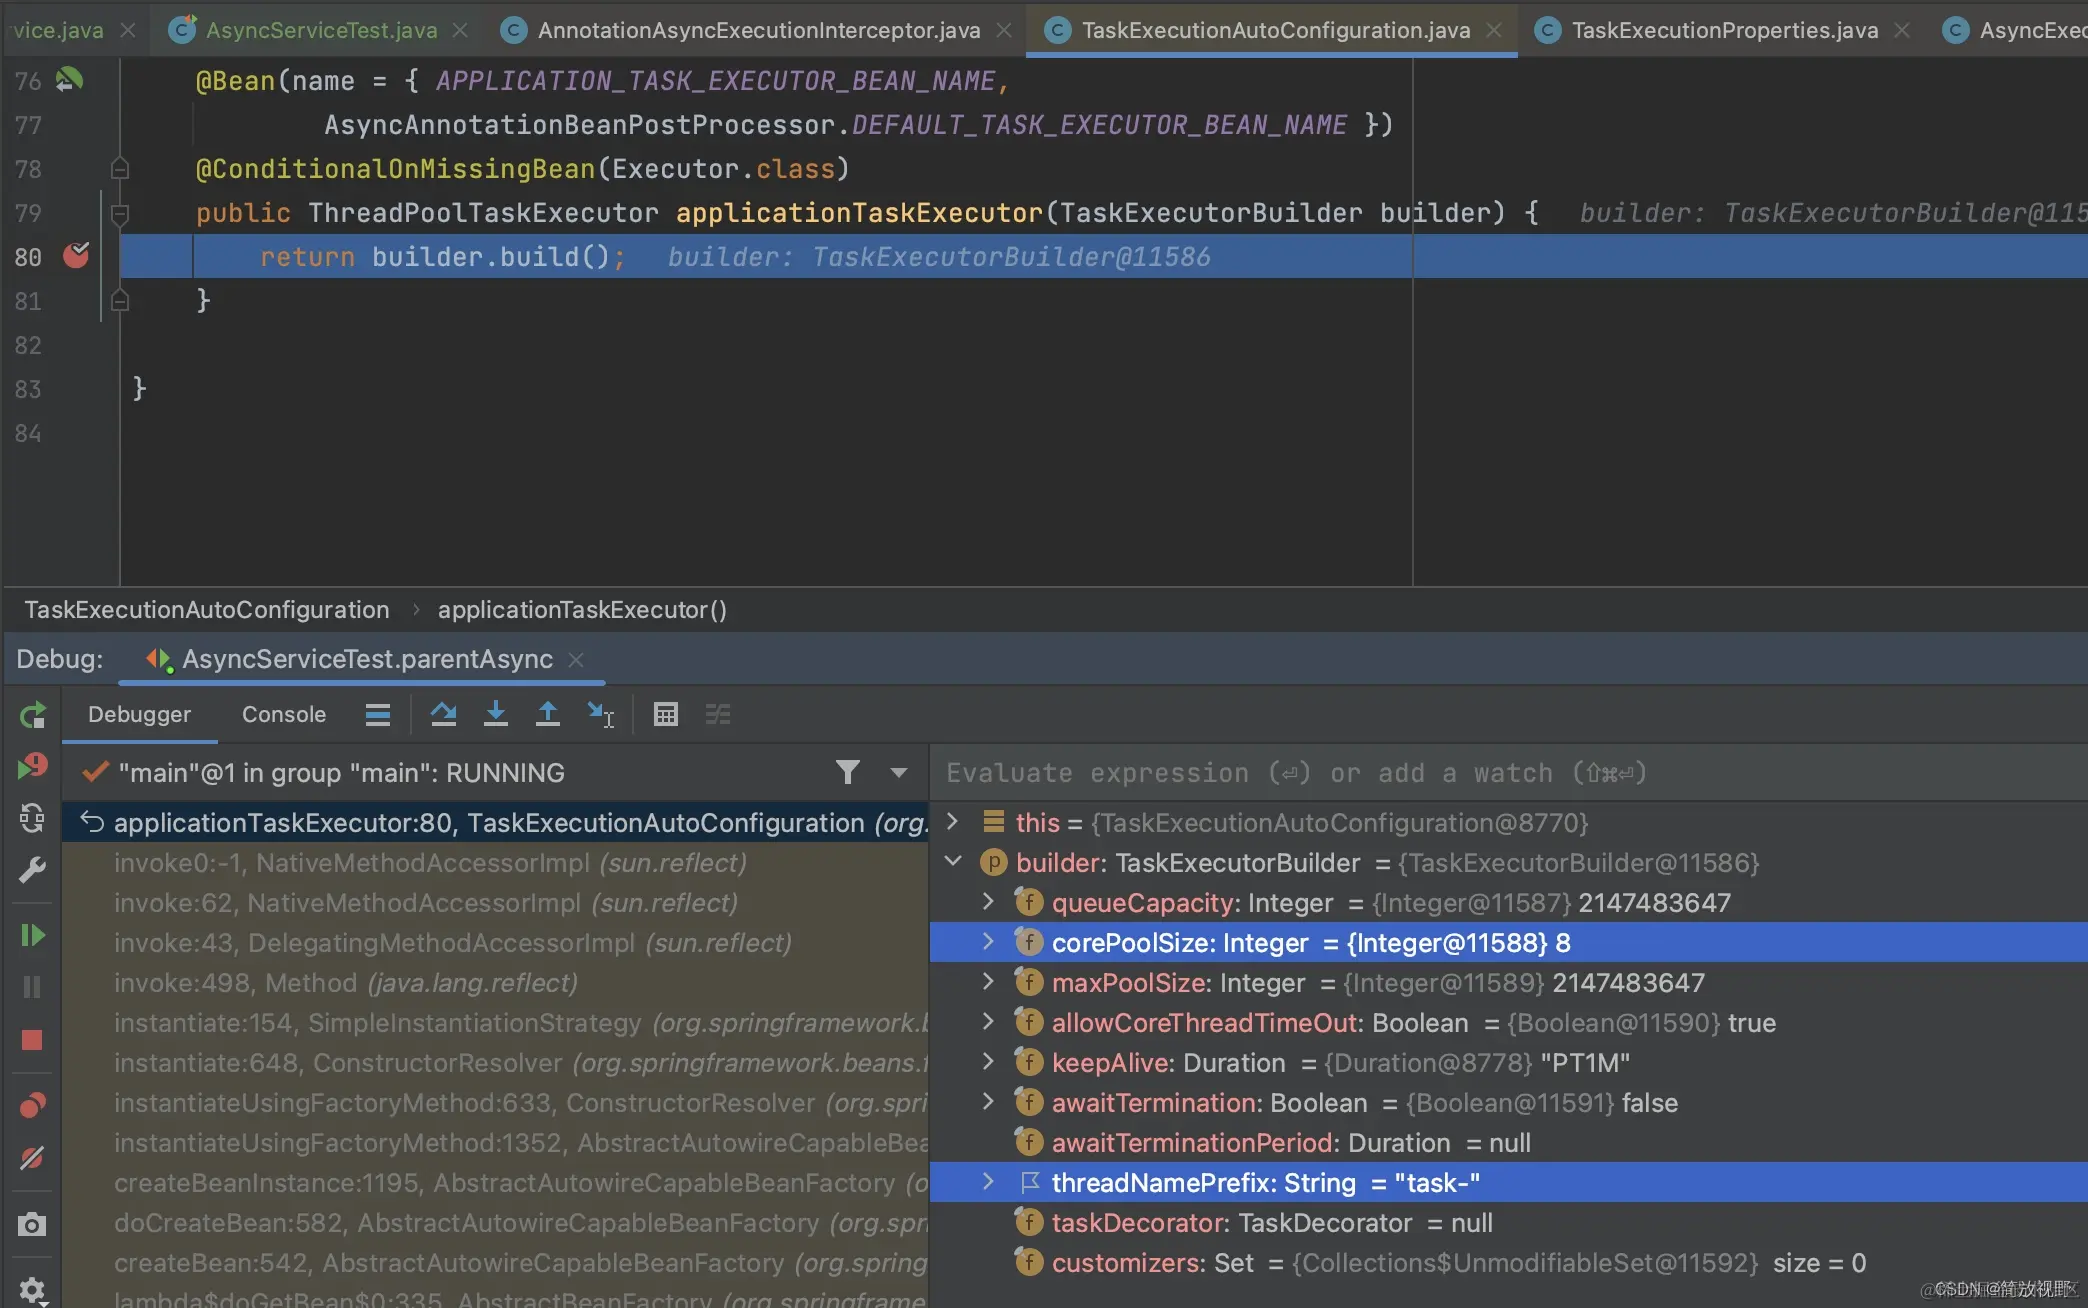
Task: Select the Step Out debugger icon
Action: [x=548, y=714]
